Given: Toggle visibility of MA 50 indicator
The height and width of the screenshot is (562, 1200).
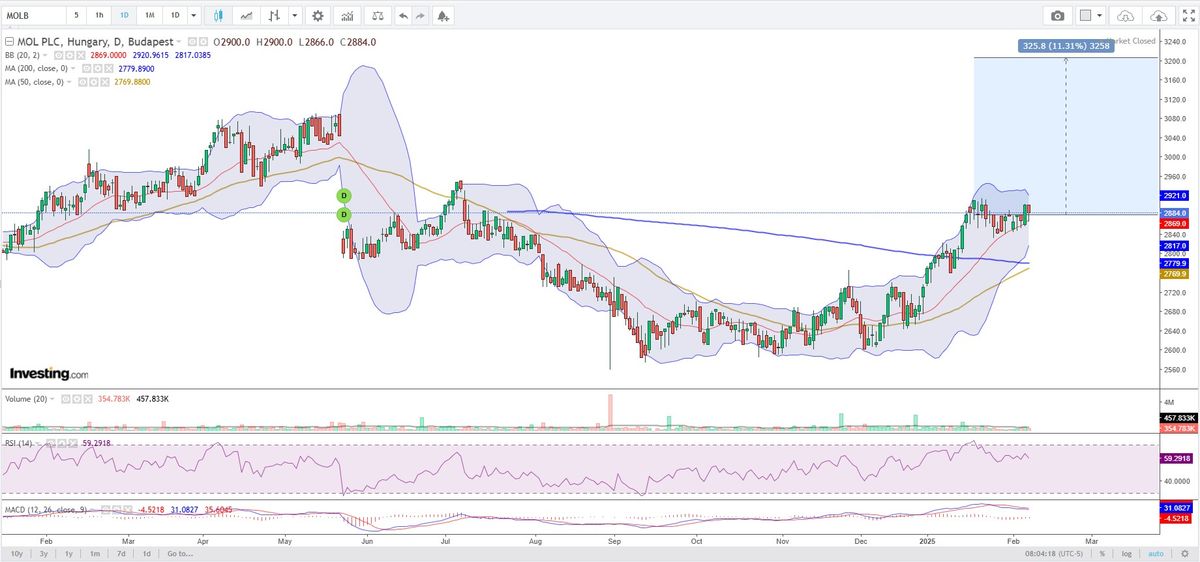Looking at the screenshot, I should (82, 82).
